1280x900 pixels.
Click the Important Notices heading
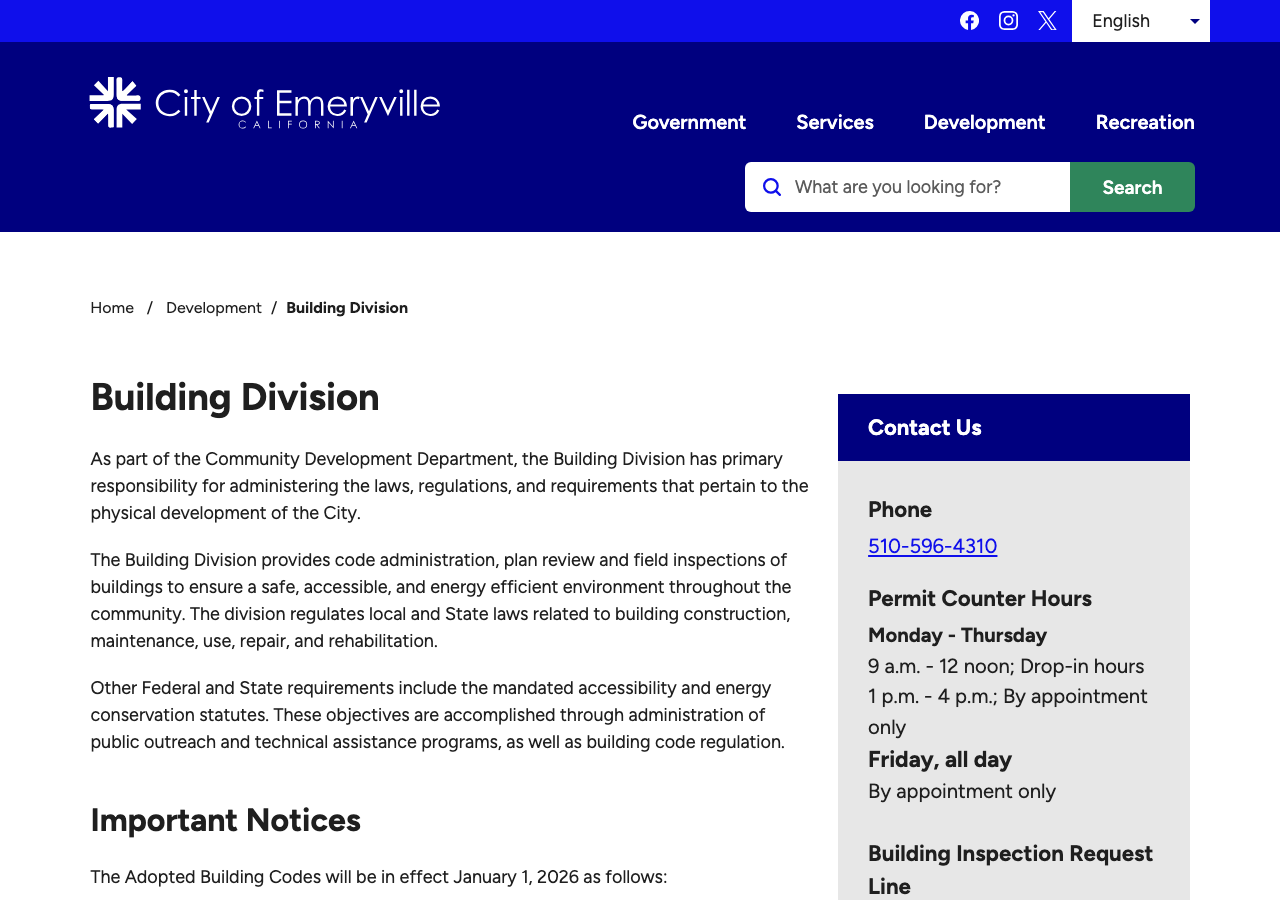[x=225, y=820]
